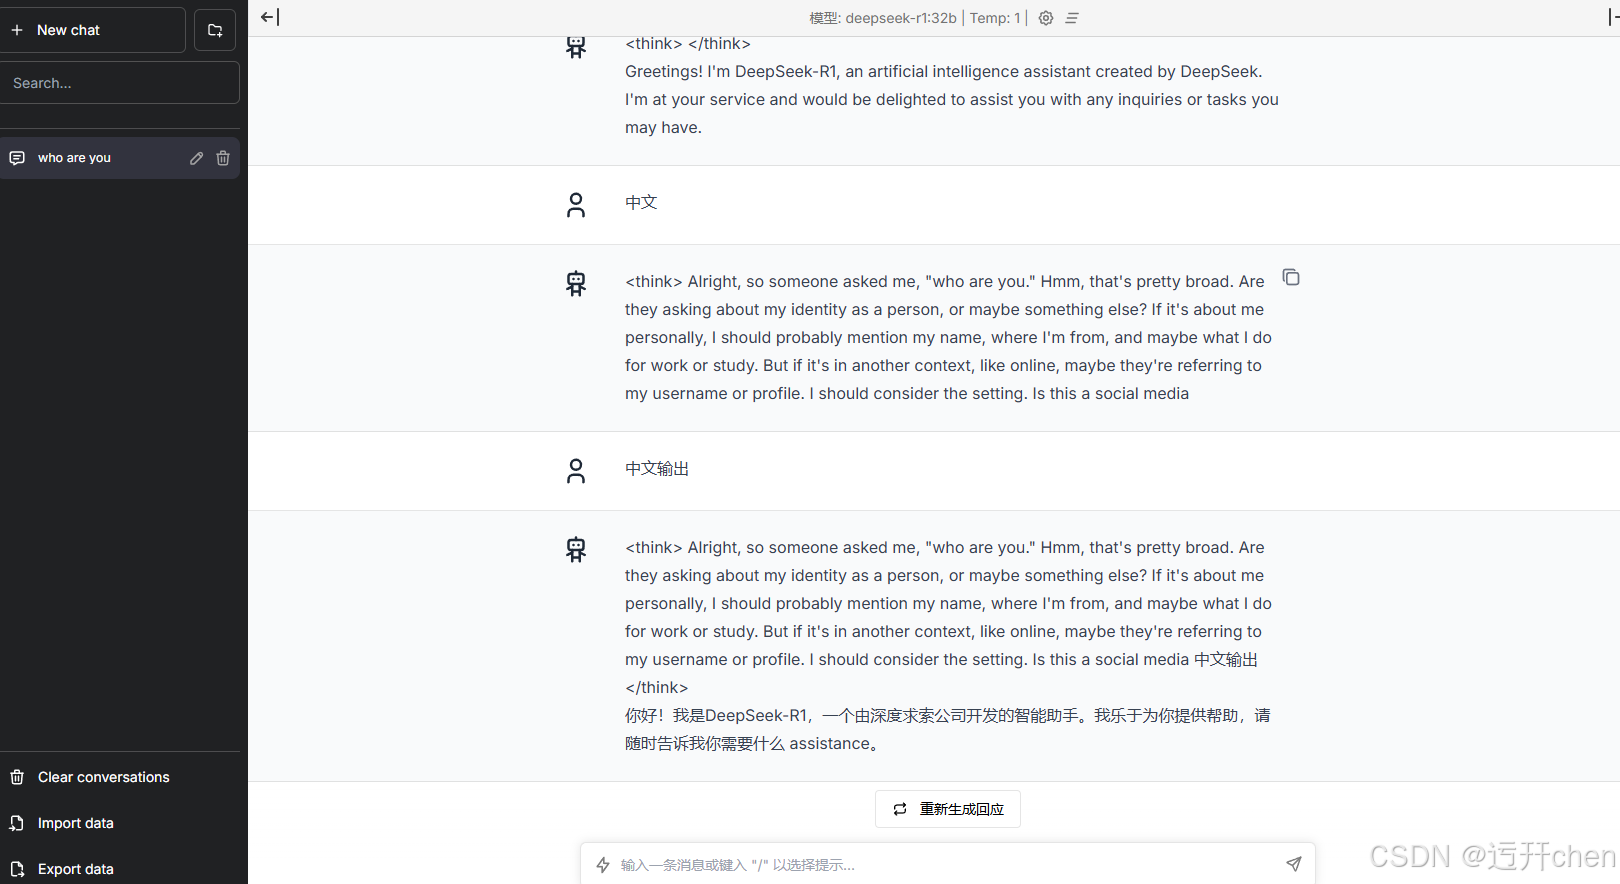Click robot avatar of Greetings reply

[x=576, y=46]
